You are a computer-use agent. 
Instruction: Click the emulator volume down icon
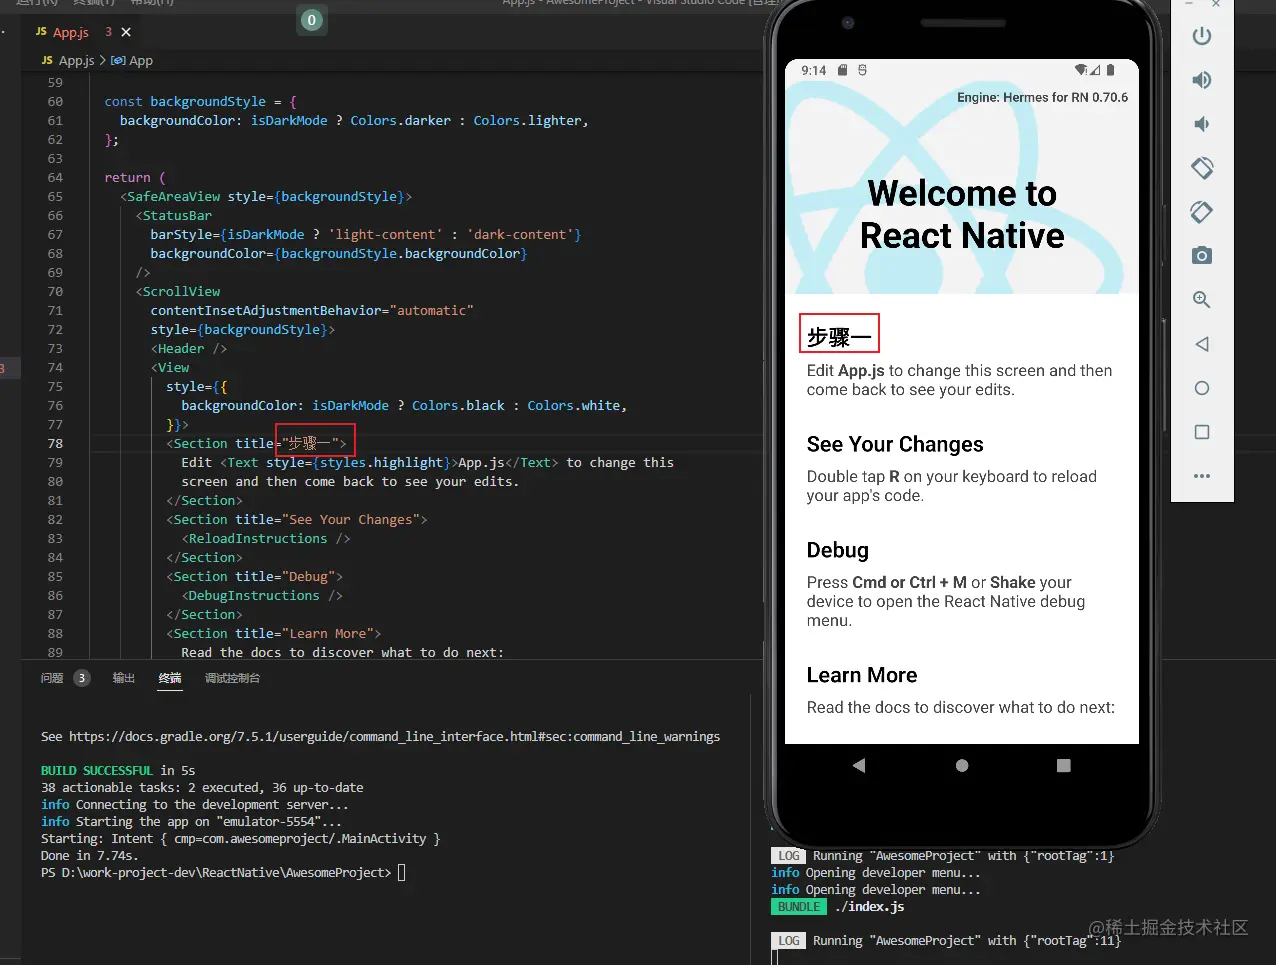1202,124
